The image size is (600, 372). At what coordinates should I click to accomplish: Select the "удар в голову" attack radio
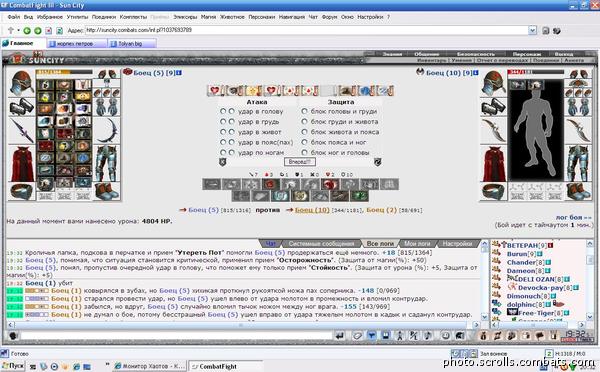click(223, 111)
